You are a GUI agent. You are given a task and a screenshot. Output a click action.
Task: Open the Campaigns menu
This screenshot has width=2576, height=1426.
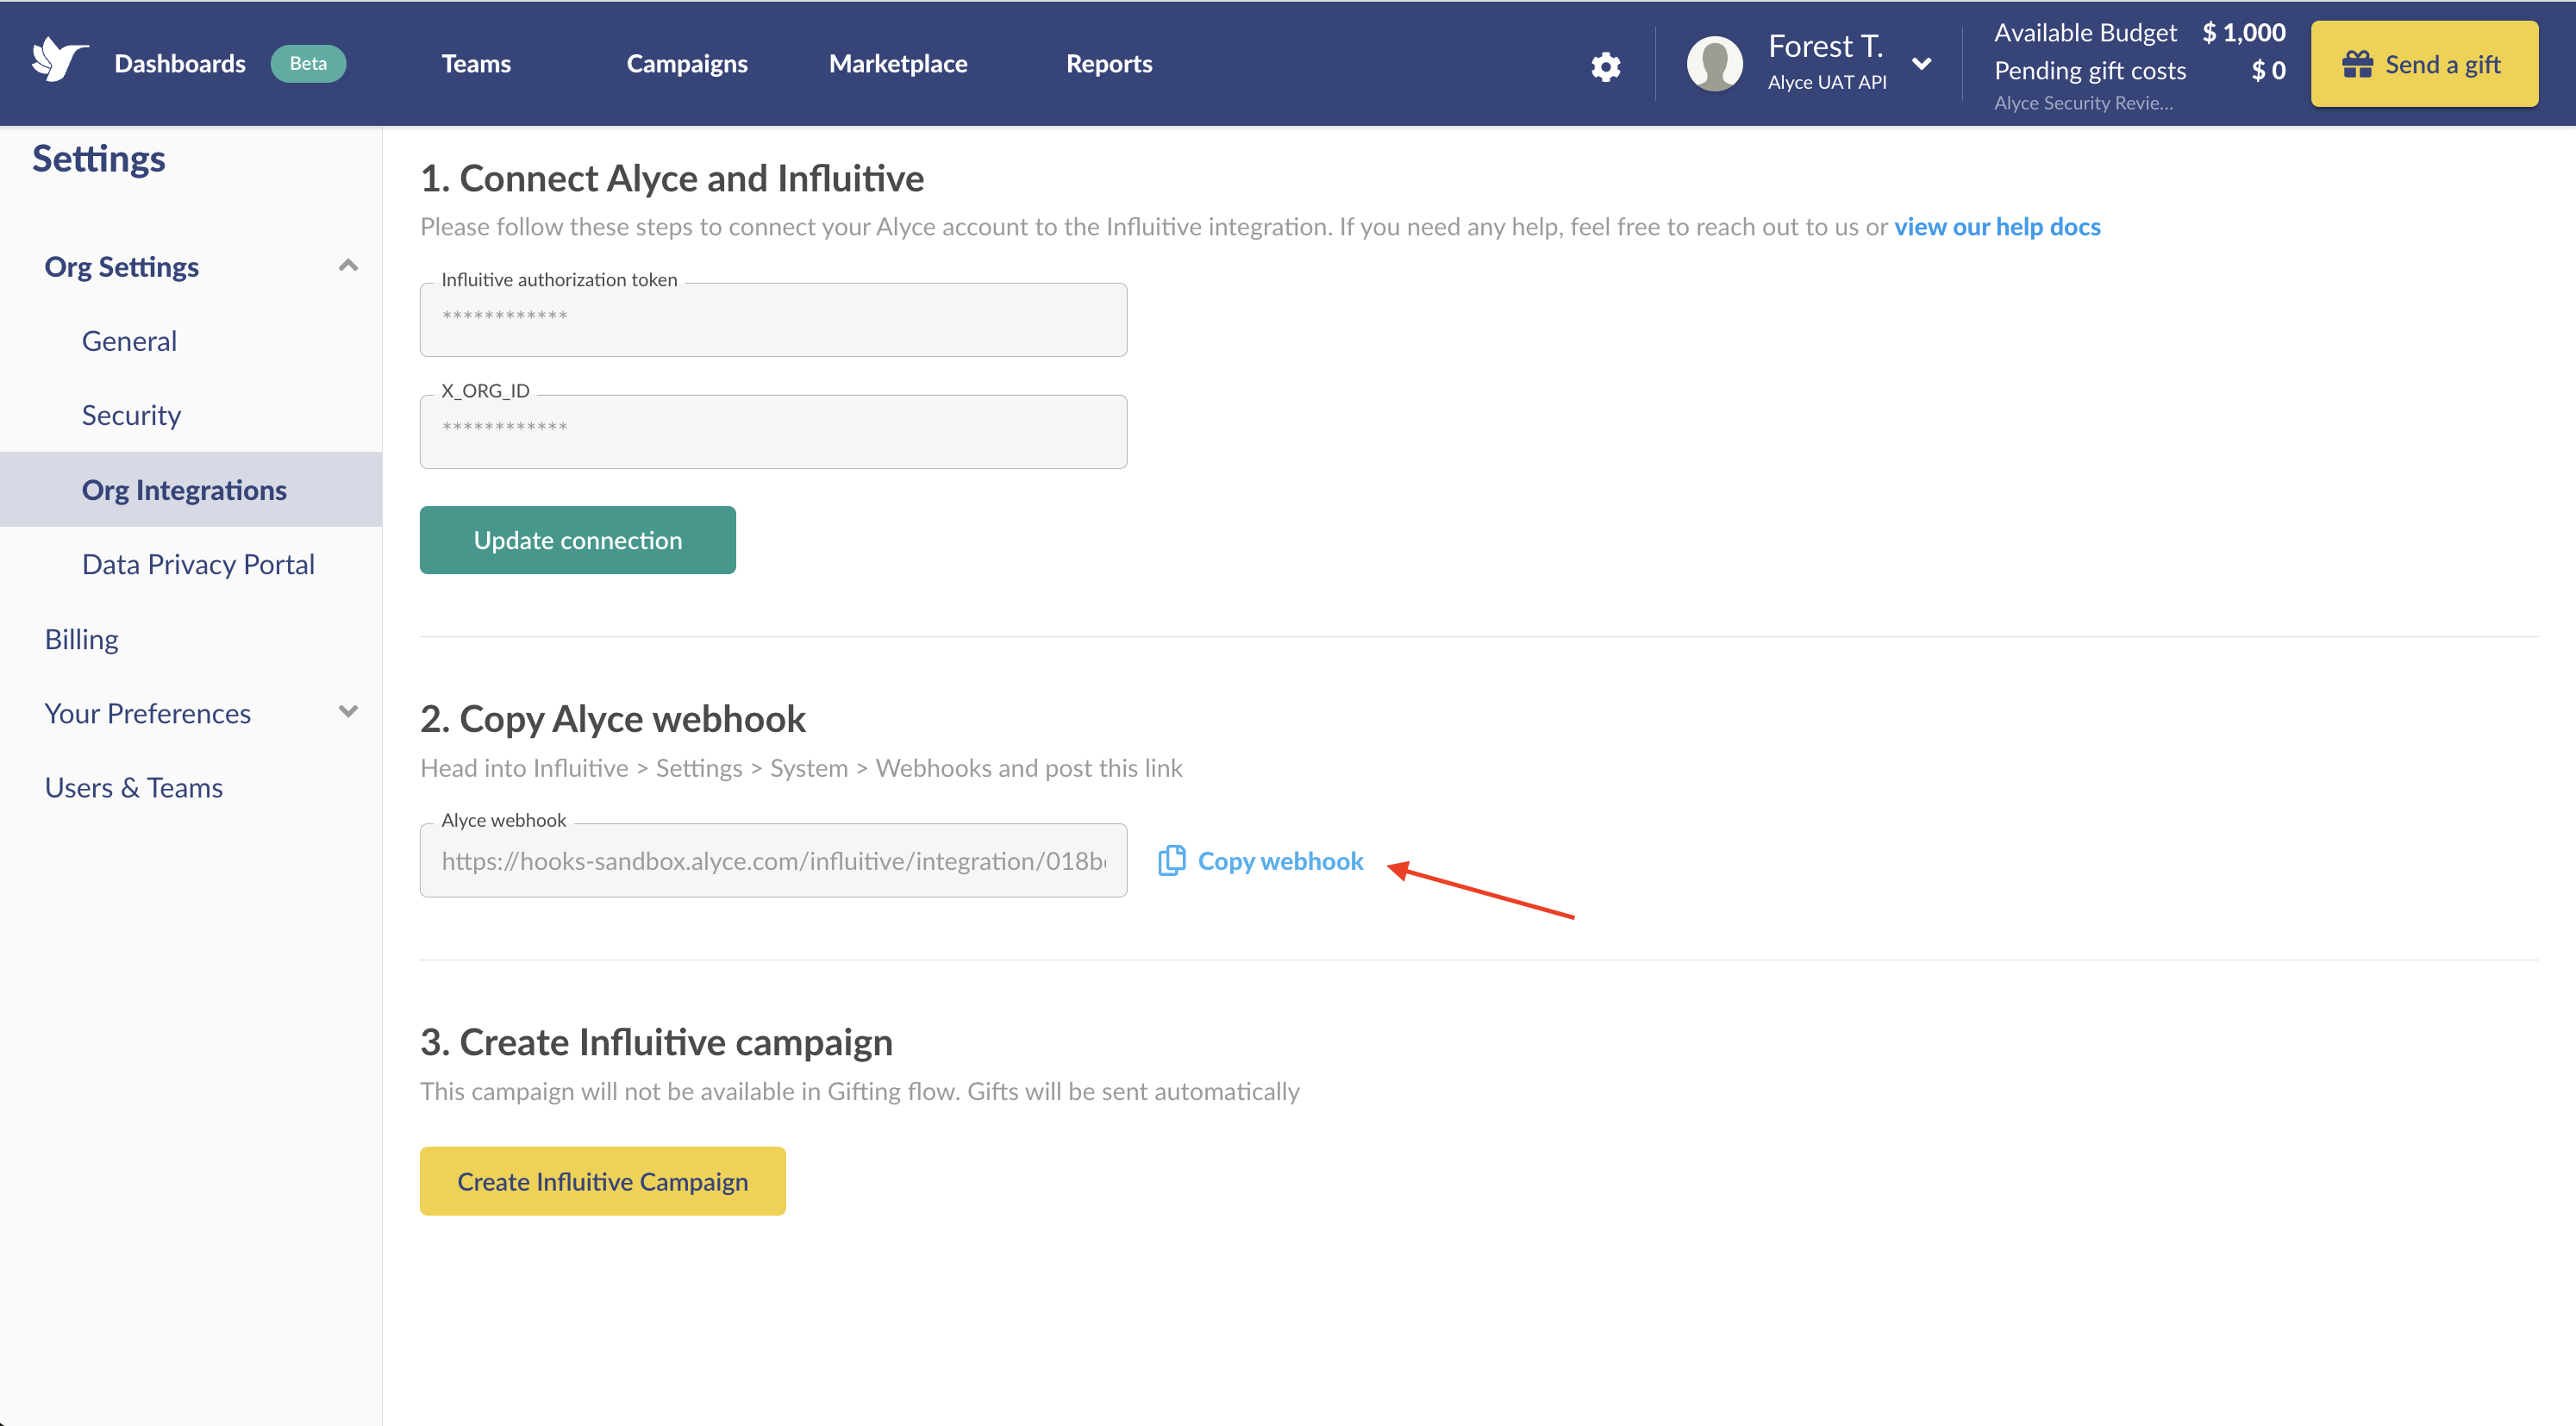pyautogui.click(x=687, y=63)
